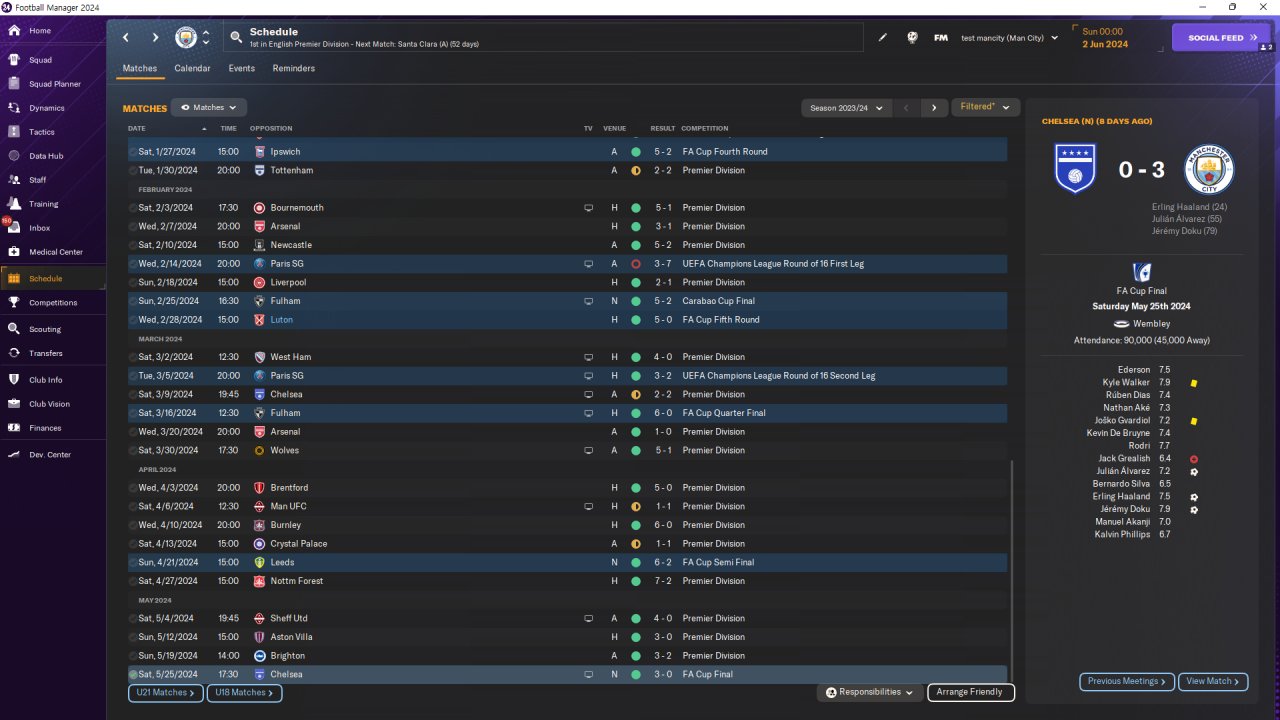Open the Luton team link
The width and height of the screenshot is (1280, 720).
pos(281,320)
